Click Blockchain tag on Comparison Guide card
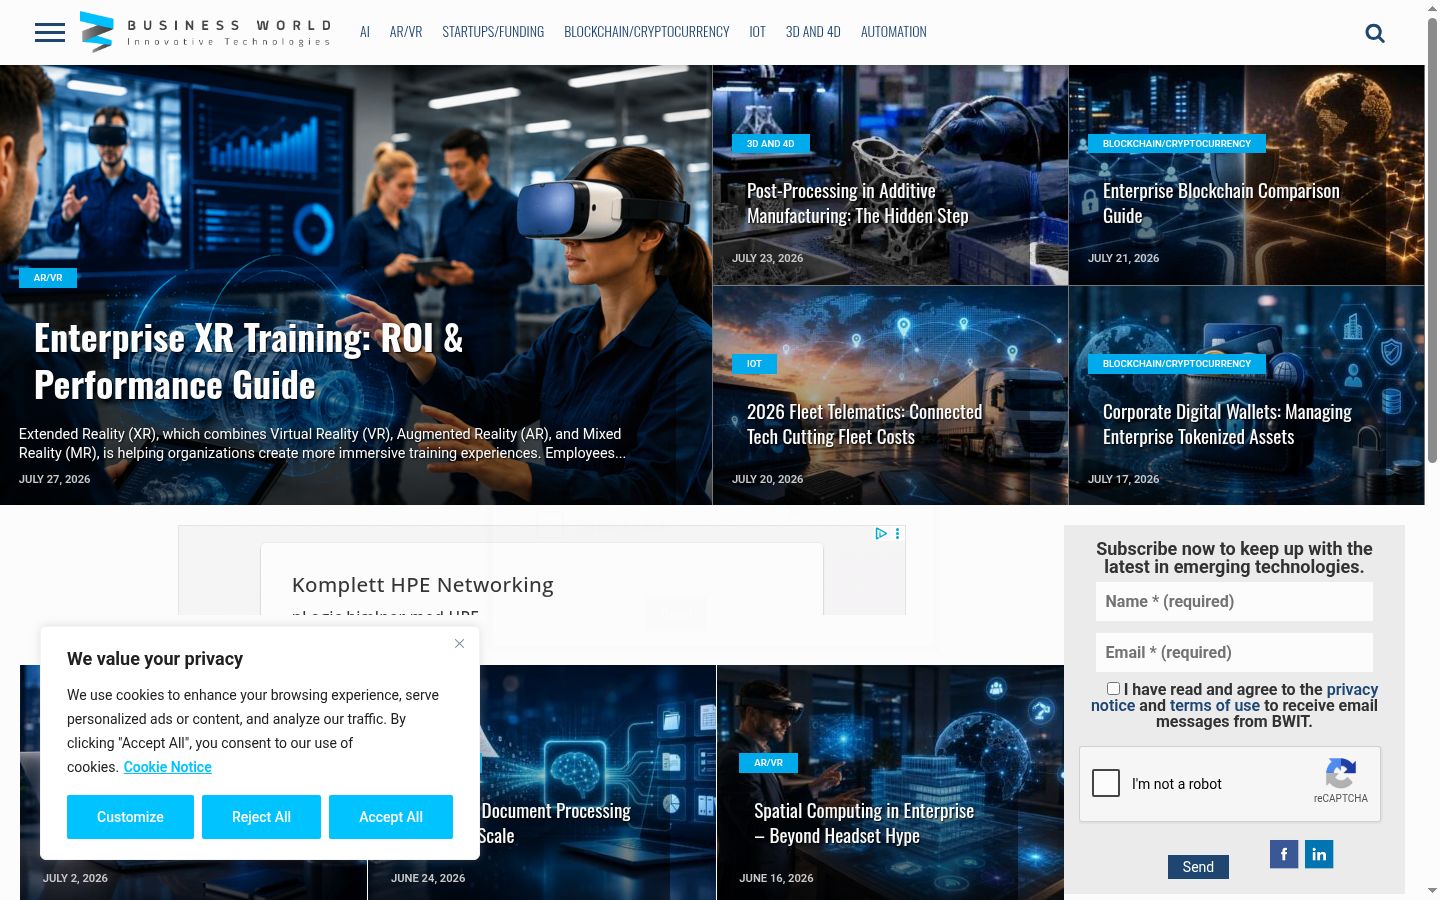The width and height of the screenshot is (1440, 900). 1177,144
